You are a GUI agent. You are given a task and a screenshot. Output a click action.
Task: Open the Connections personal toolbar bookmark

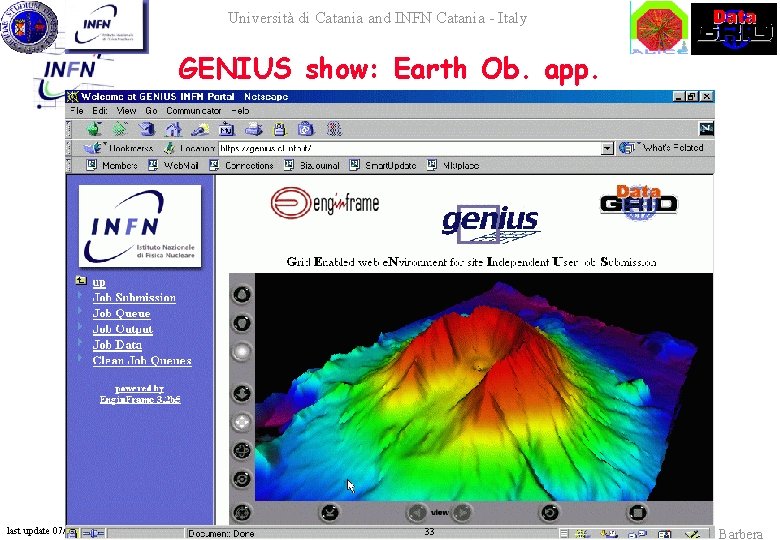pos(241,165)
